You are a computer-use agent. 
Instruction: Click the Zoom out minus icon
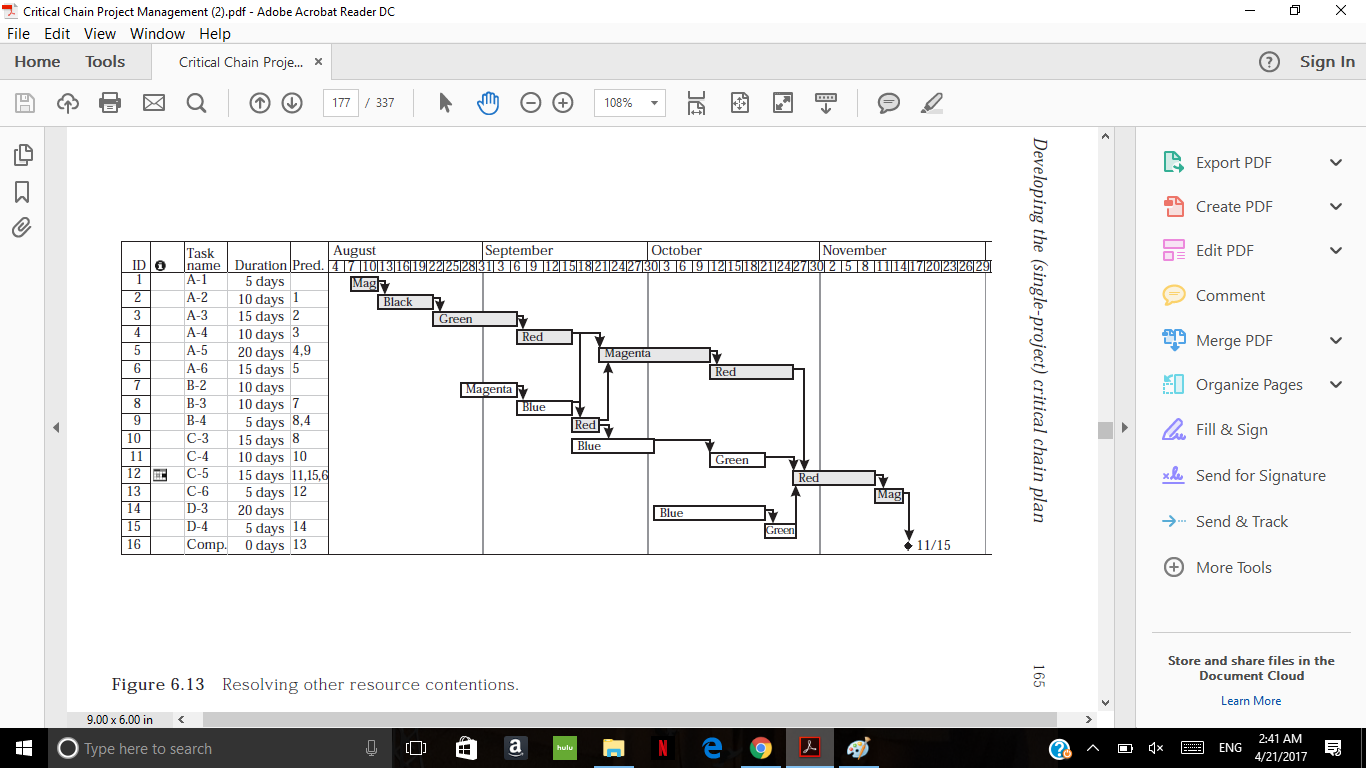pos(531,103)
